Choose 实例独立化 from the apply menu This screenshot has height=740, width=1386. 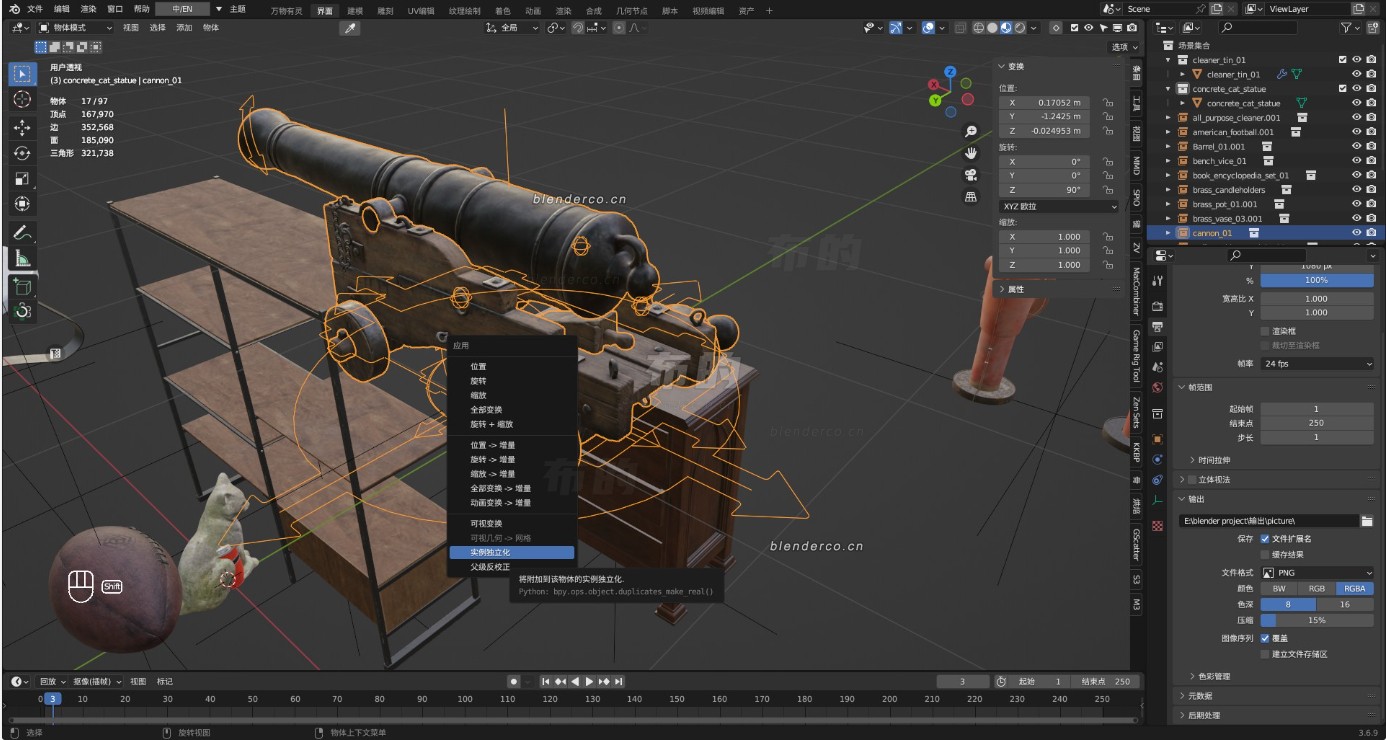pyautogui.click(x=511, y=552)
